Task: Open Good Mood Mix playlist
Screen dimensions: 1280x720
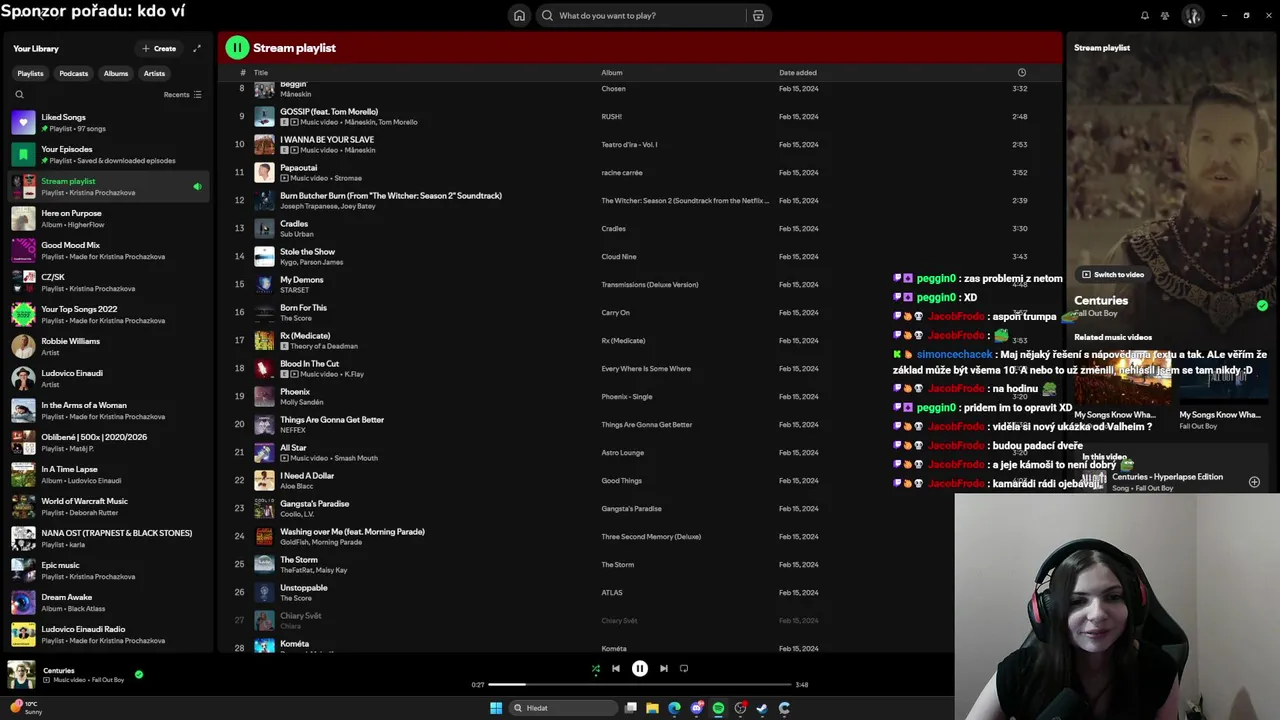Action: pos(110,250)
